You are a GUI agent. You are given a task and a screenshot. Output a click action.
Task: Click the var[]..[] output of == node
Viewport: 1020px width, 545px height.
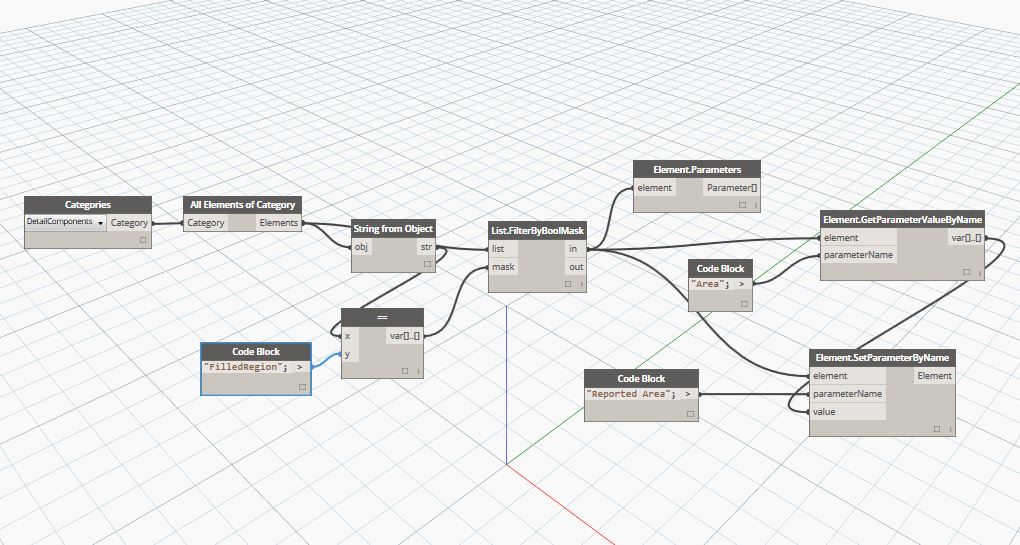tap(405, 336)
